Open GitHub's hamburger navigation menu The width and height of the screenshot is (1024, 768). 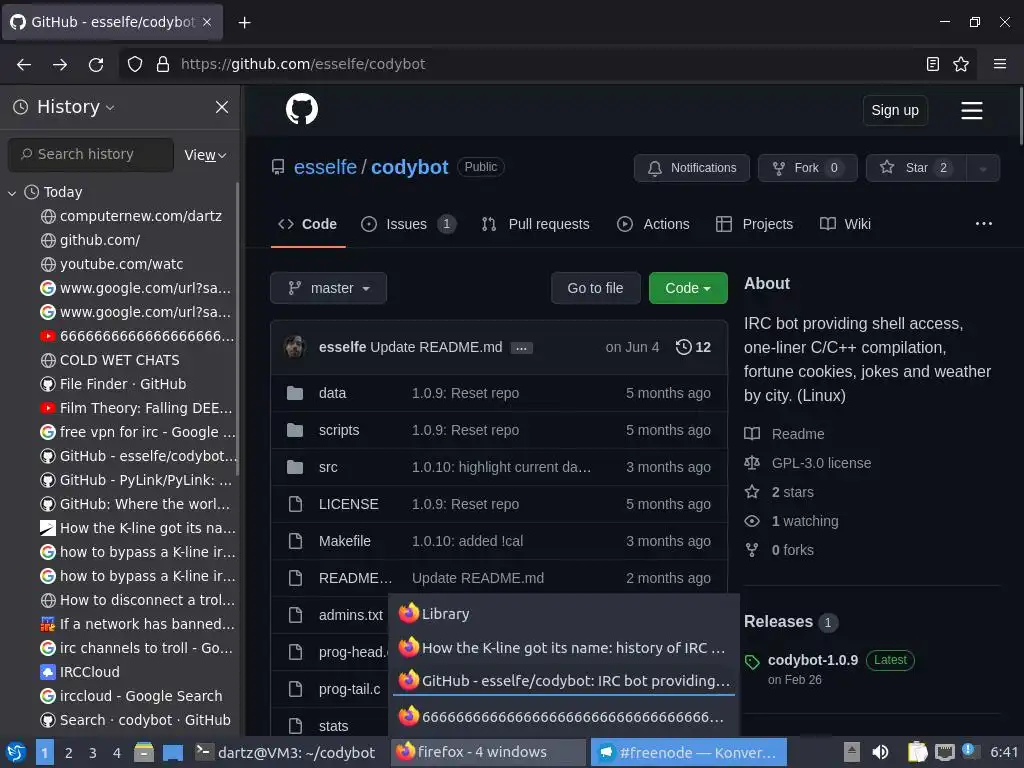(x=972, y=110)
